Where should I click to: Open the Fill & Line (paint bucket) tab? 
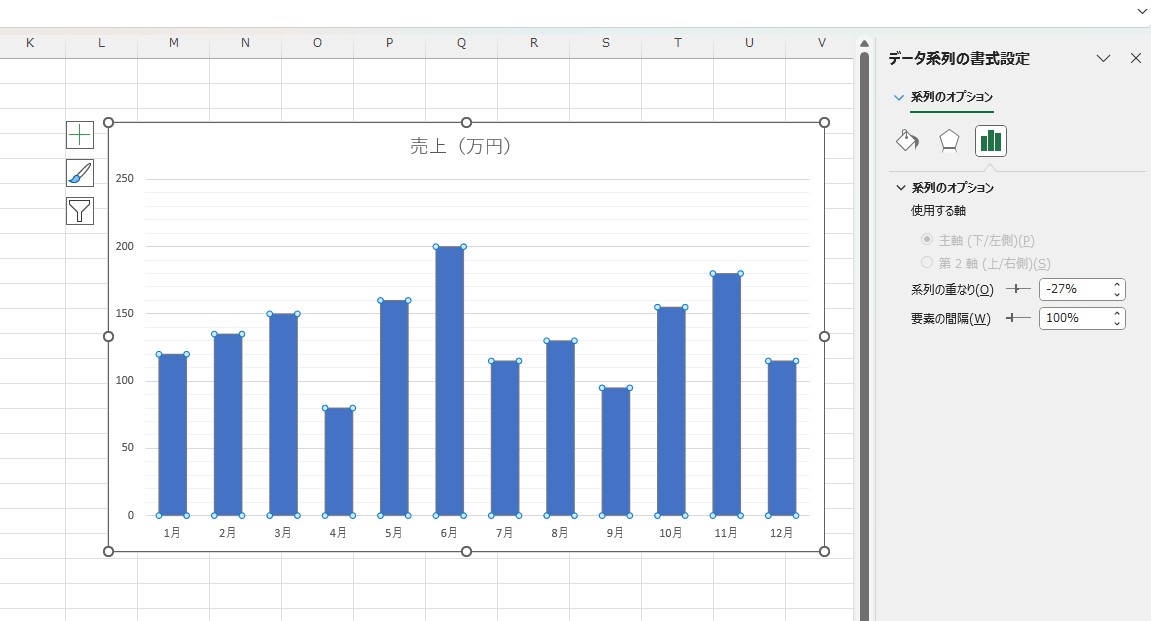coord(907,141)
